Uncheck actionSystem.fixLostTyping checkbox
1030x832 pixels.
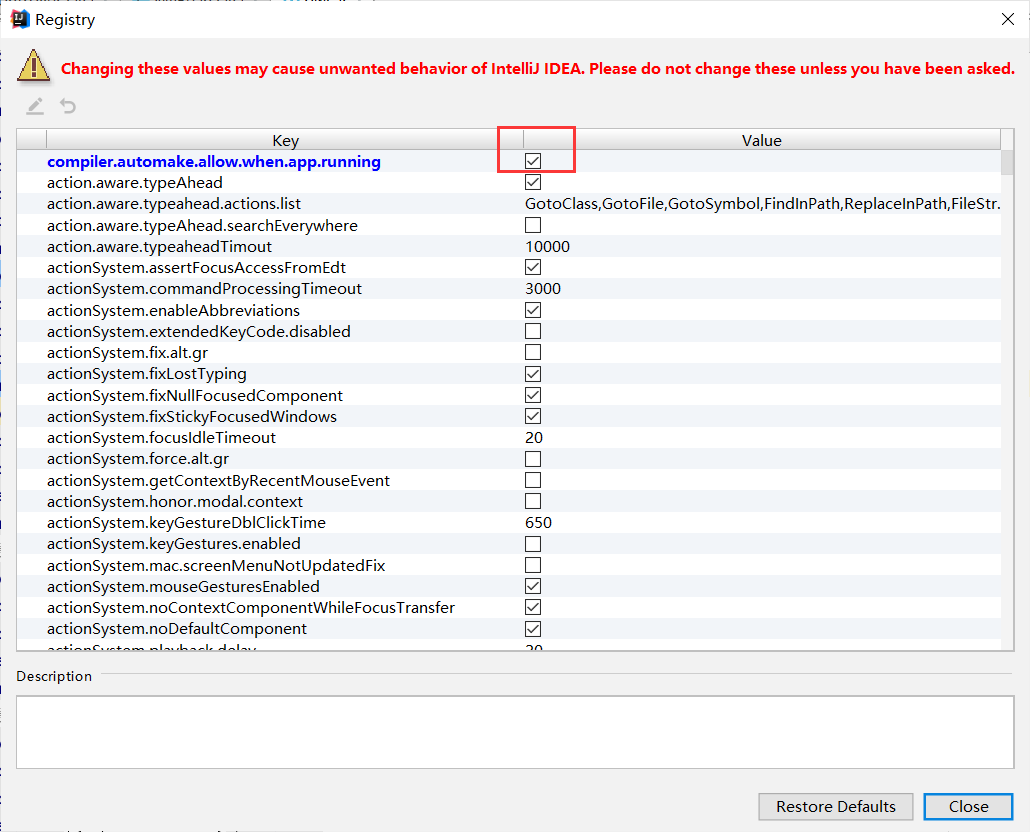(533, 374)
